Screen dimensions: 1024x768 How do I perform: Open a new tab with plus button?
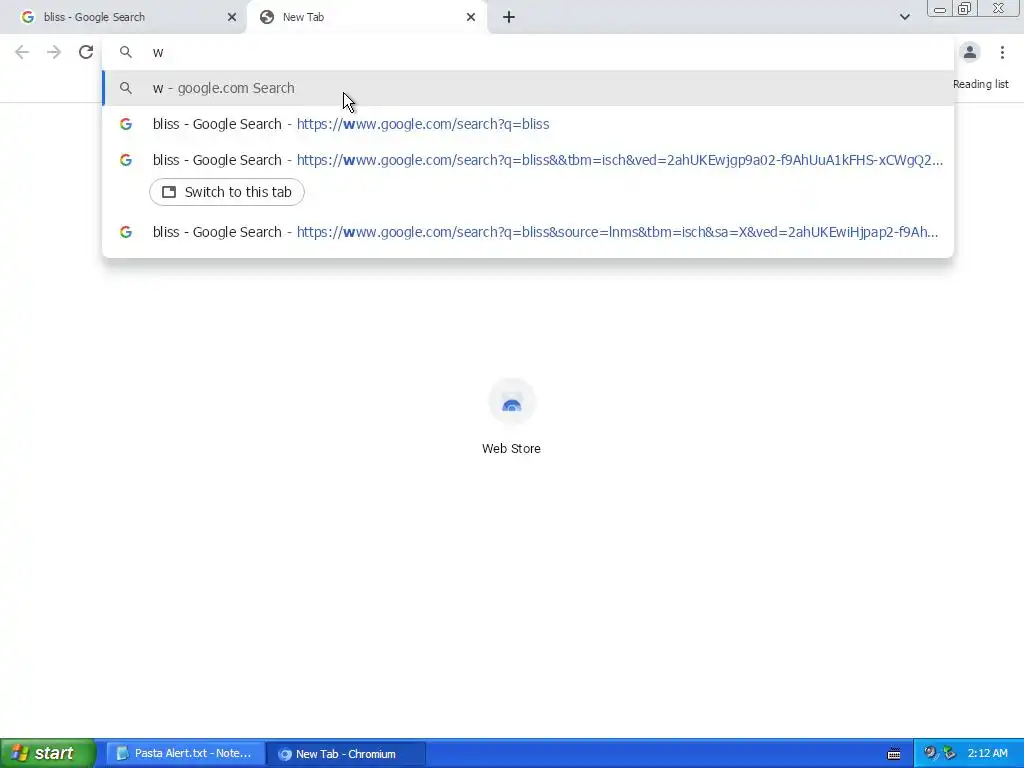509,17
